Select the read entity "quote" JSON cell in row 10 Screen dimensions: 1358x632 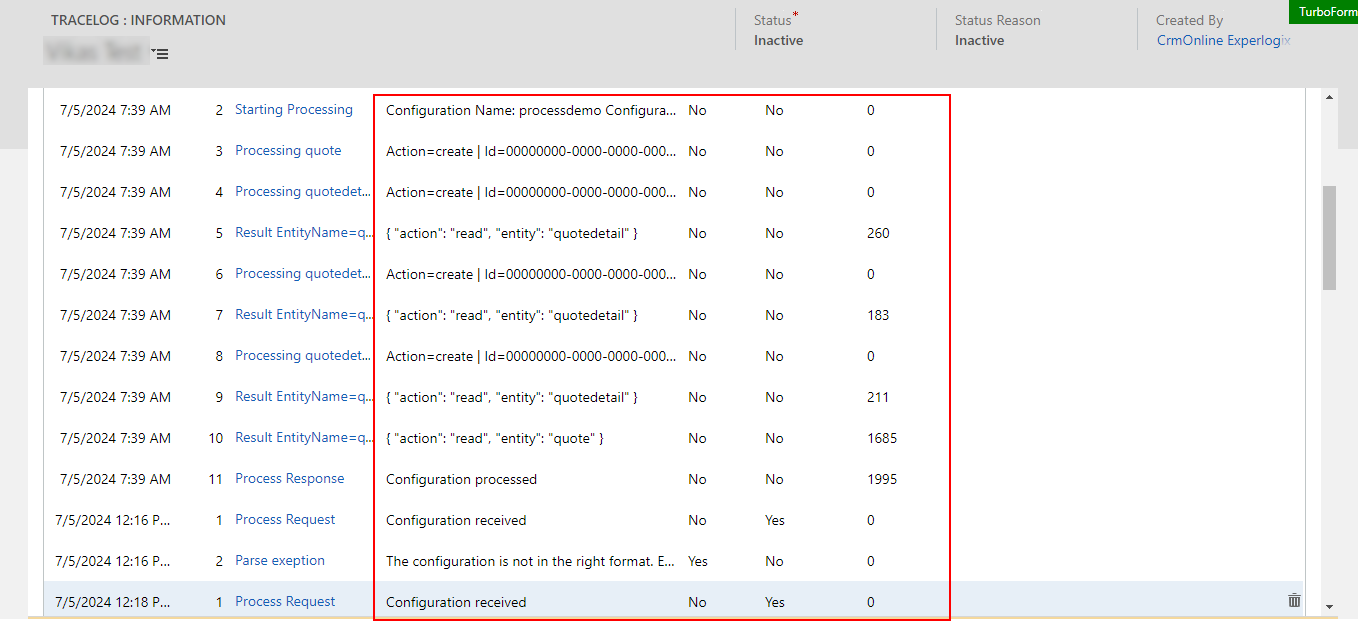[495, 438]
